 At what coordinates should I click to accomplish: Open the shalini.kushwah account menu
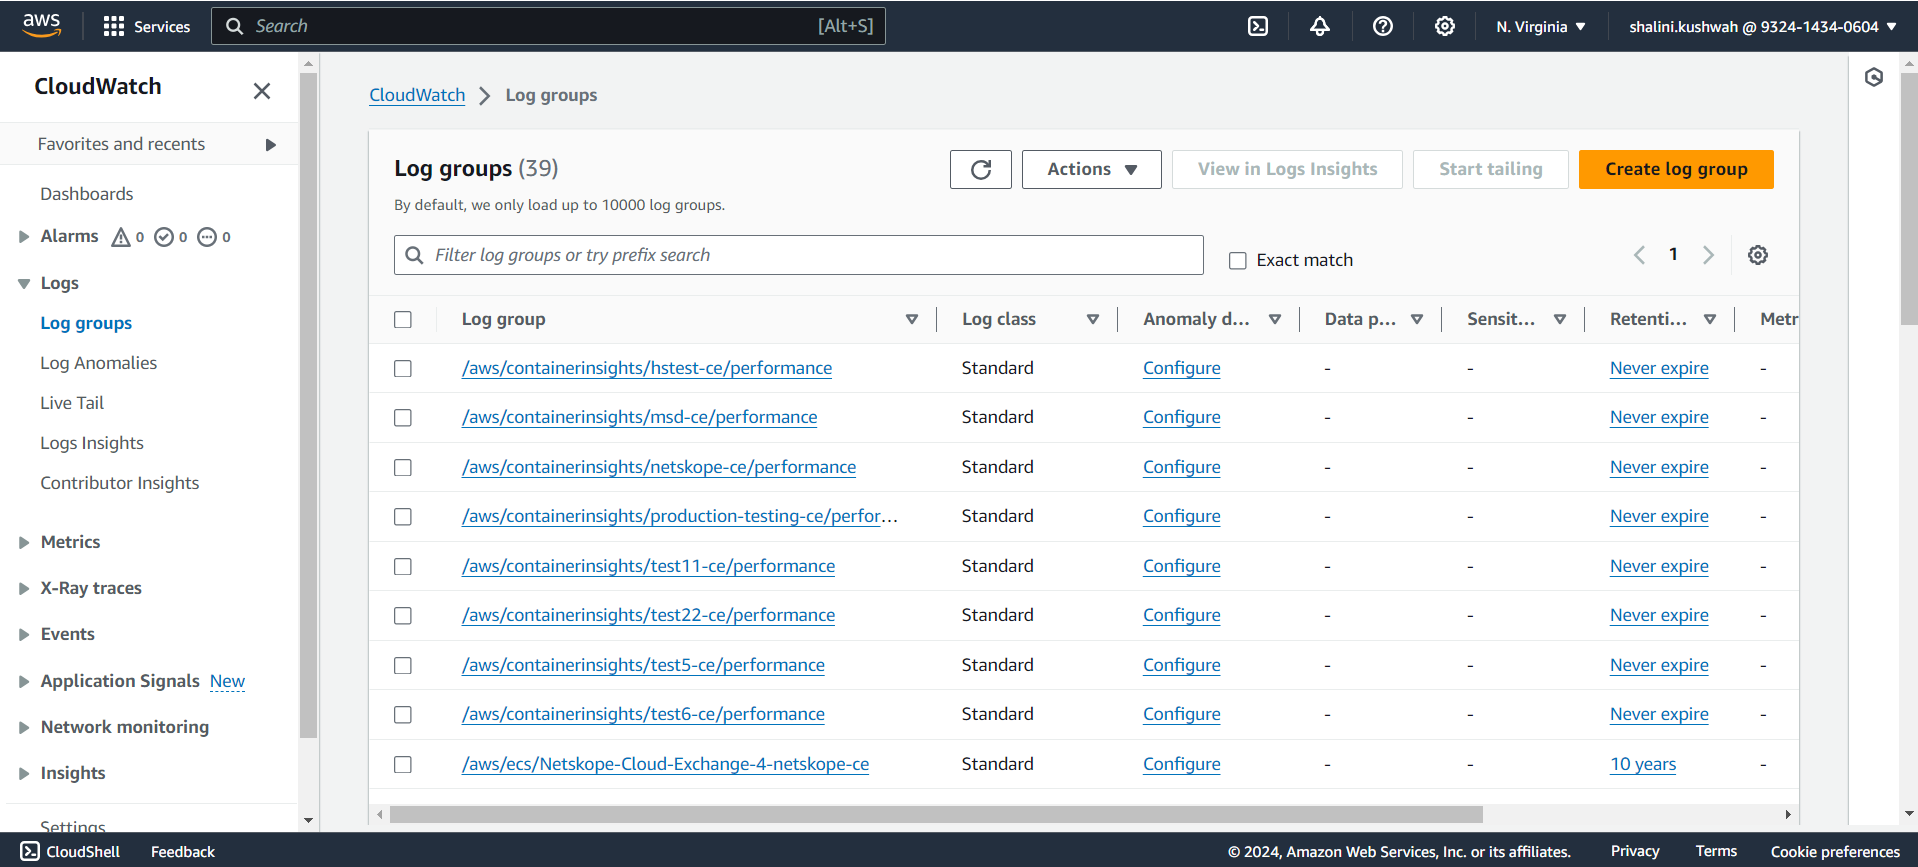pyautogui.click(x=1763, y=26)
